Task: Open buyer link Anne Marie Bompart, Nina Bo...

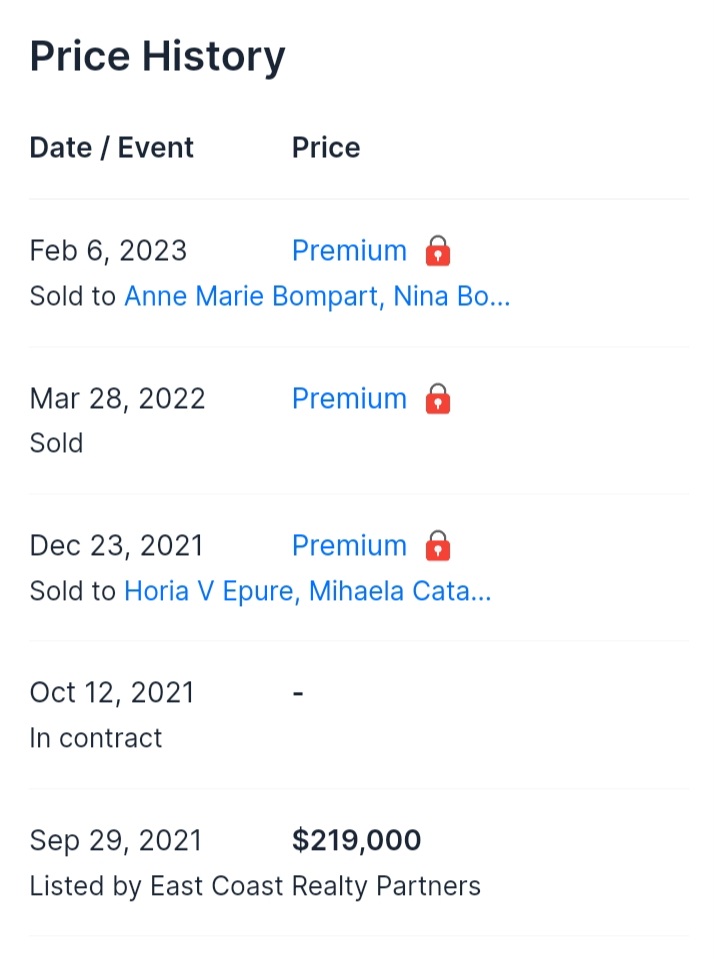Action: [317, 296]
